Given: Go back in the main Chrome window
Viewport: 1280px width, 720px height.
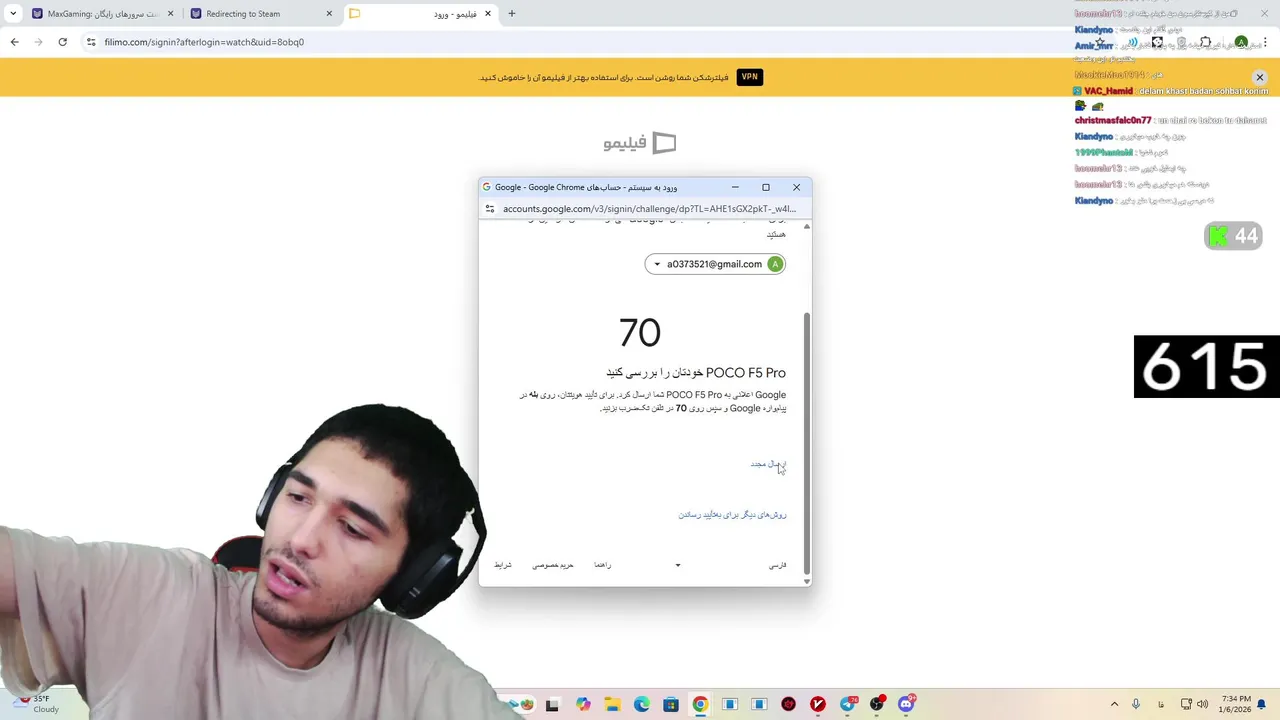Looking at the screenshot, I should [14, 42].
